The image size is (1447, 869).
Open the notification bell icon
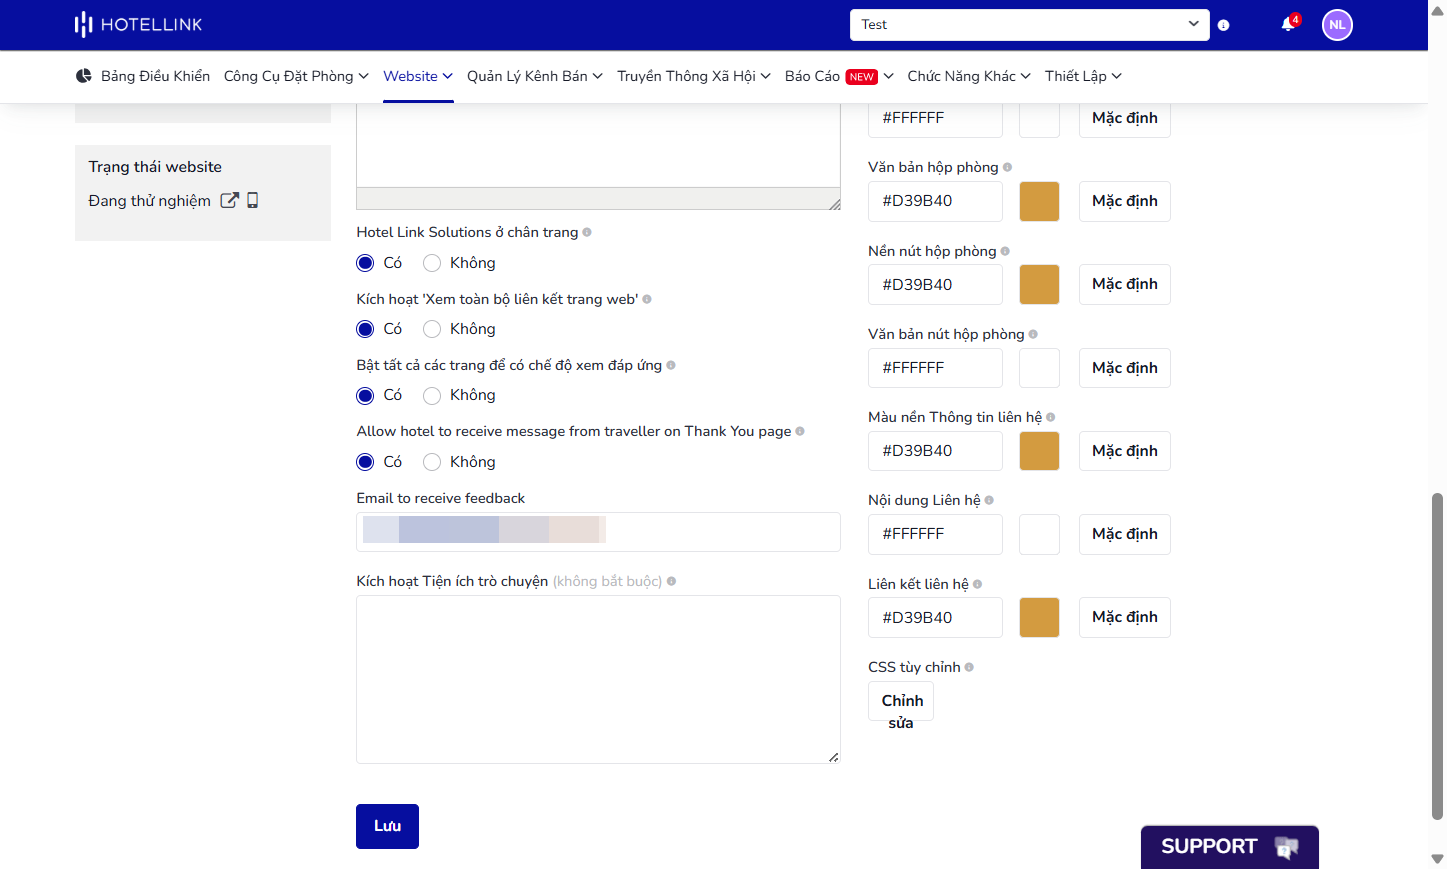tap(1288, 24)
